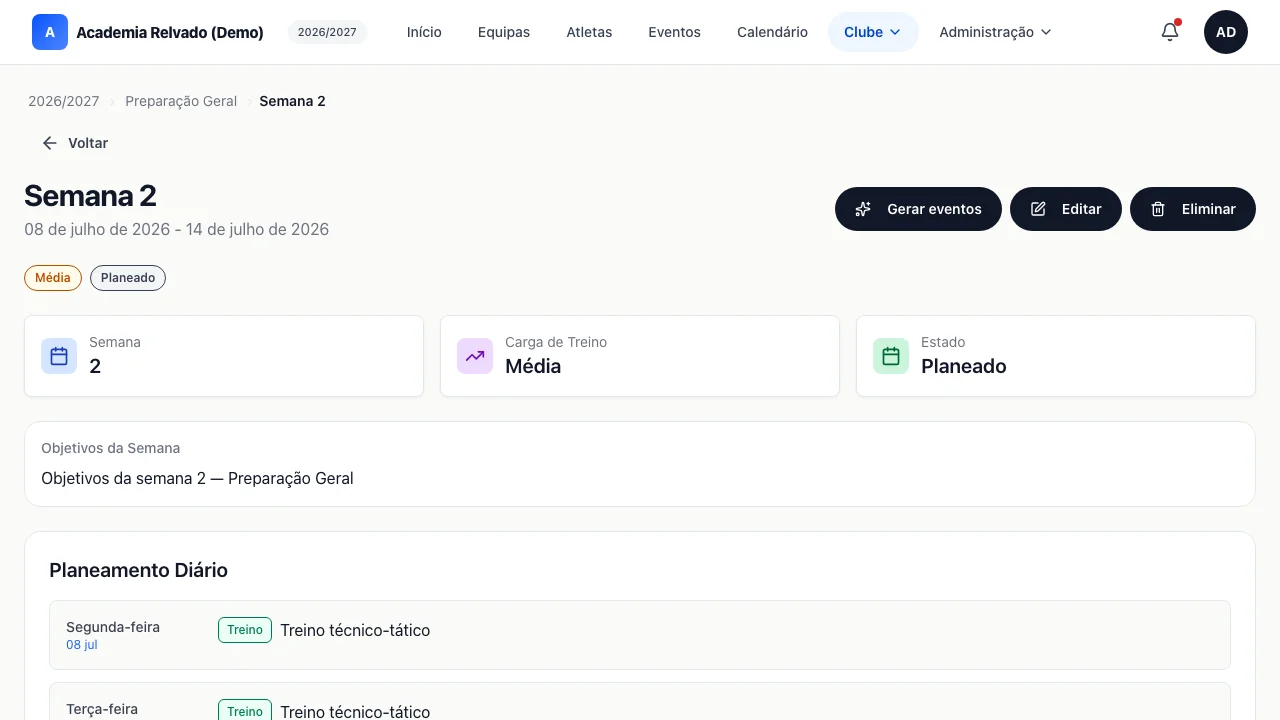The height and width of the screenshot is (720, 1280).
Task: Click the blue calendar icon in Semana card
Action: point(59,356)
